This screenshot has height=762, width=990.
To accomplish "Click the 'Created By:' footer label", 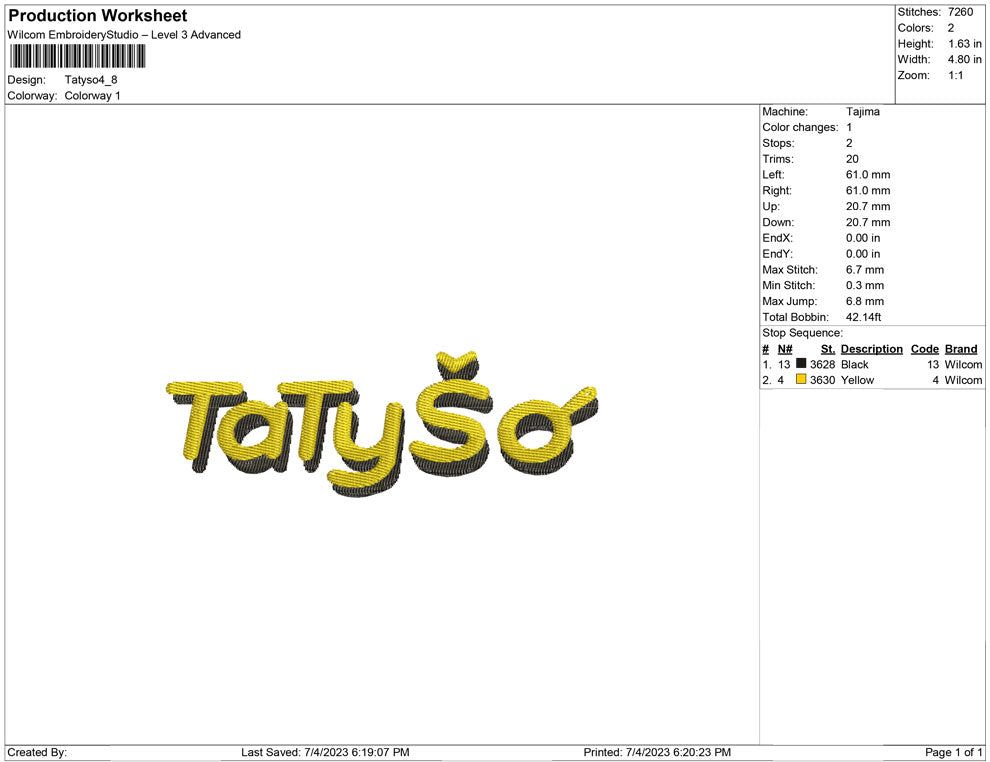I will pos(37,752).
